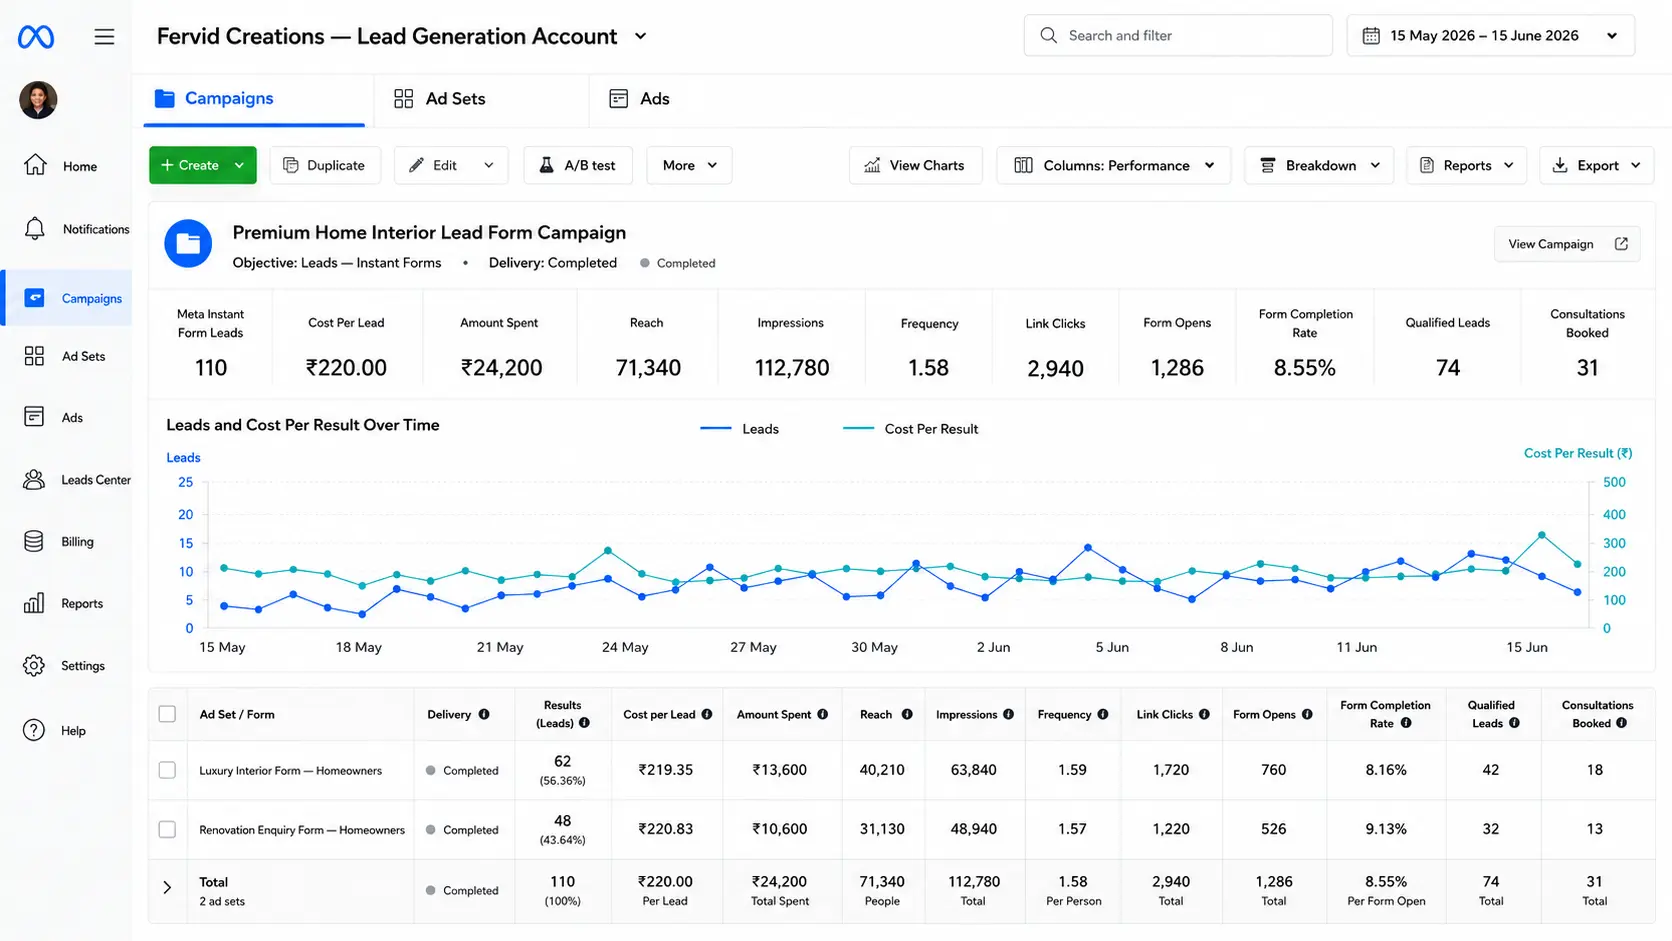This screenshot has height=941, width=1672.
Task: Expand the Edit dropdown arrow
Action: [x=488, y=165]
